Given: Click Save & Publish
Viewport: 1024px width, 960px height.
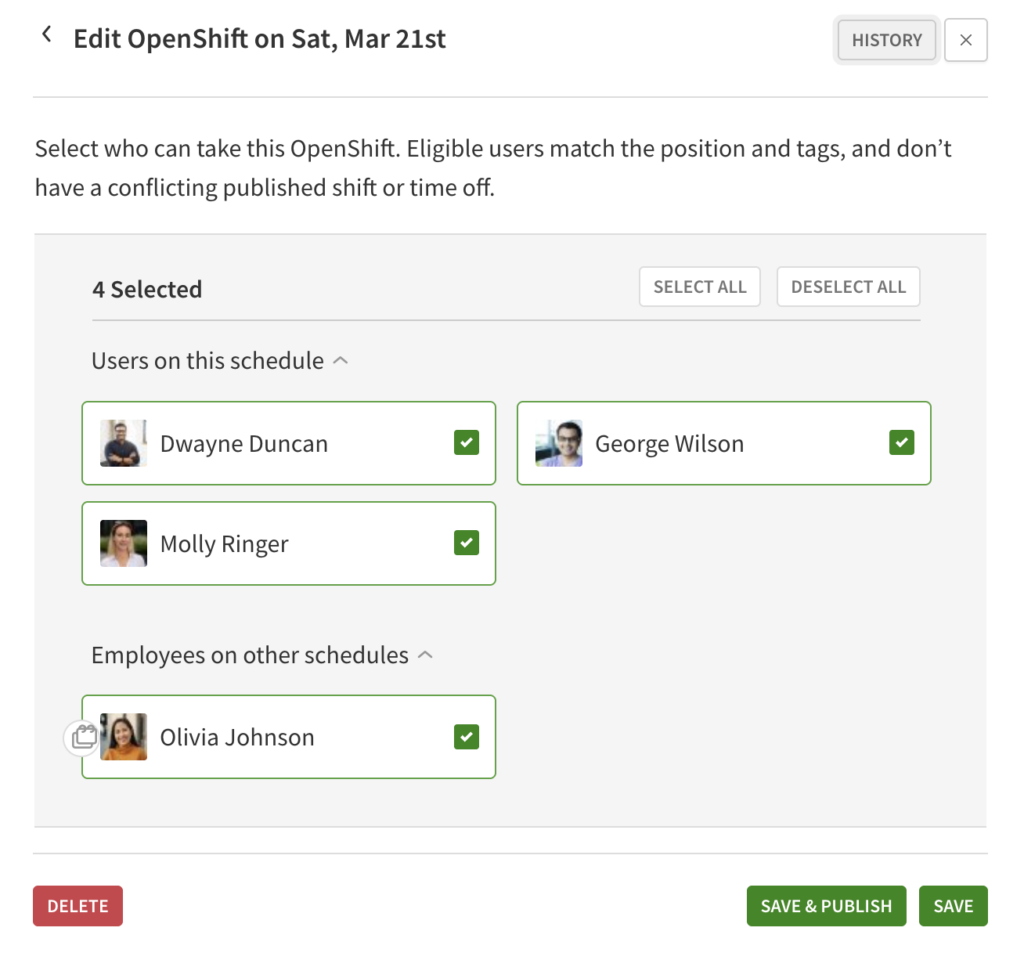Looking at the screenshot, I should coord(826,906).
